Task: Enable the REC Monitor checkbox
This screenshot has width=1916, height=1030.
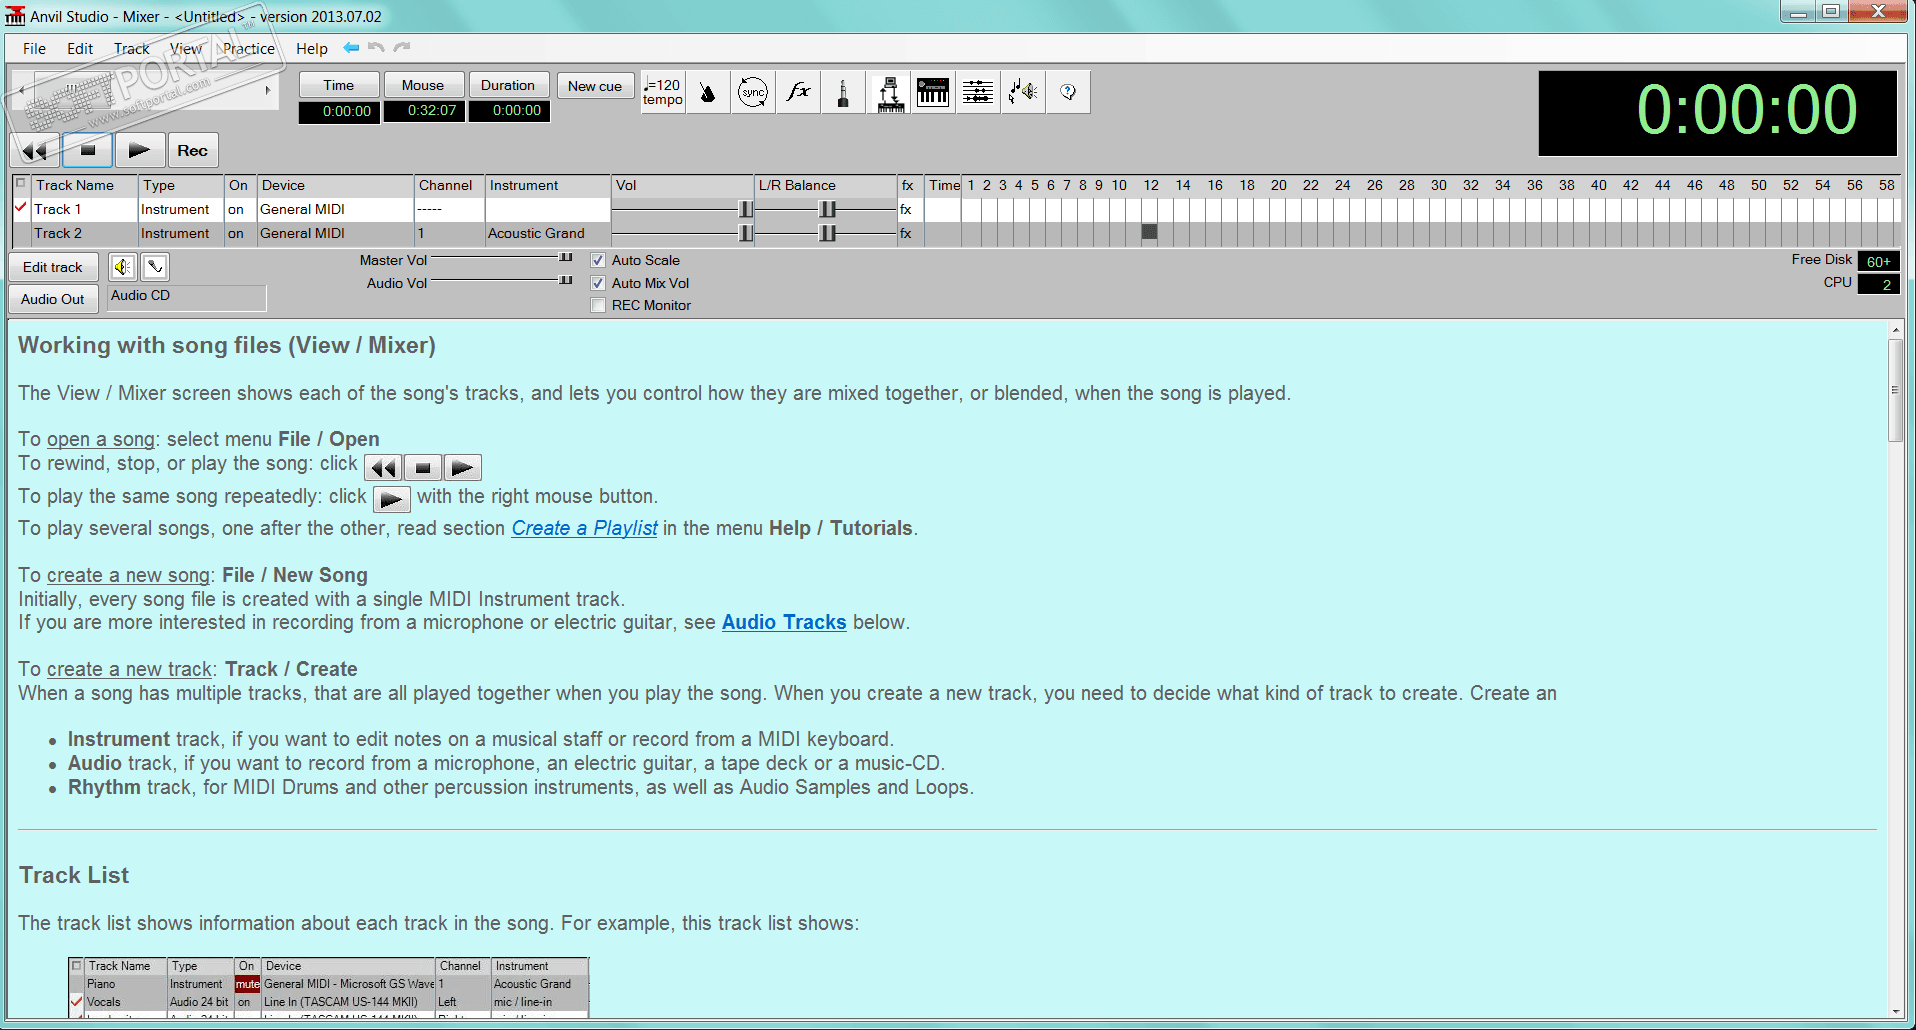Action: 598,305
